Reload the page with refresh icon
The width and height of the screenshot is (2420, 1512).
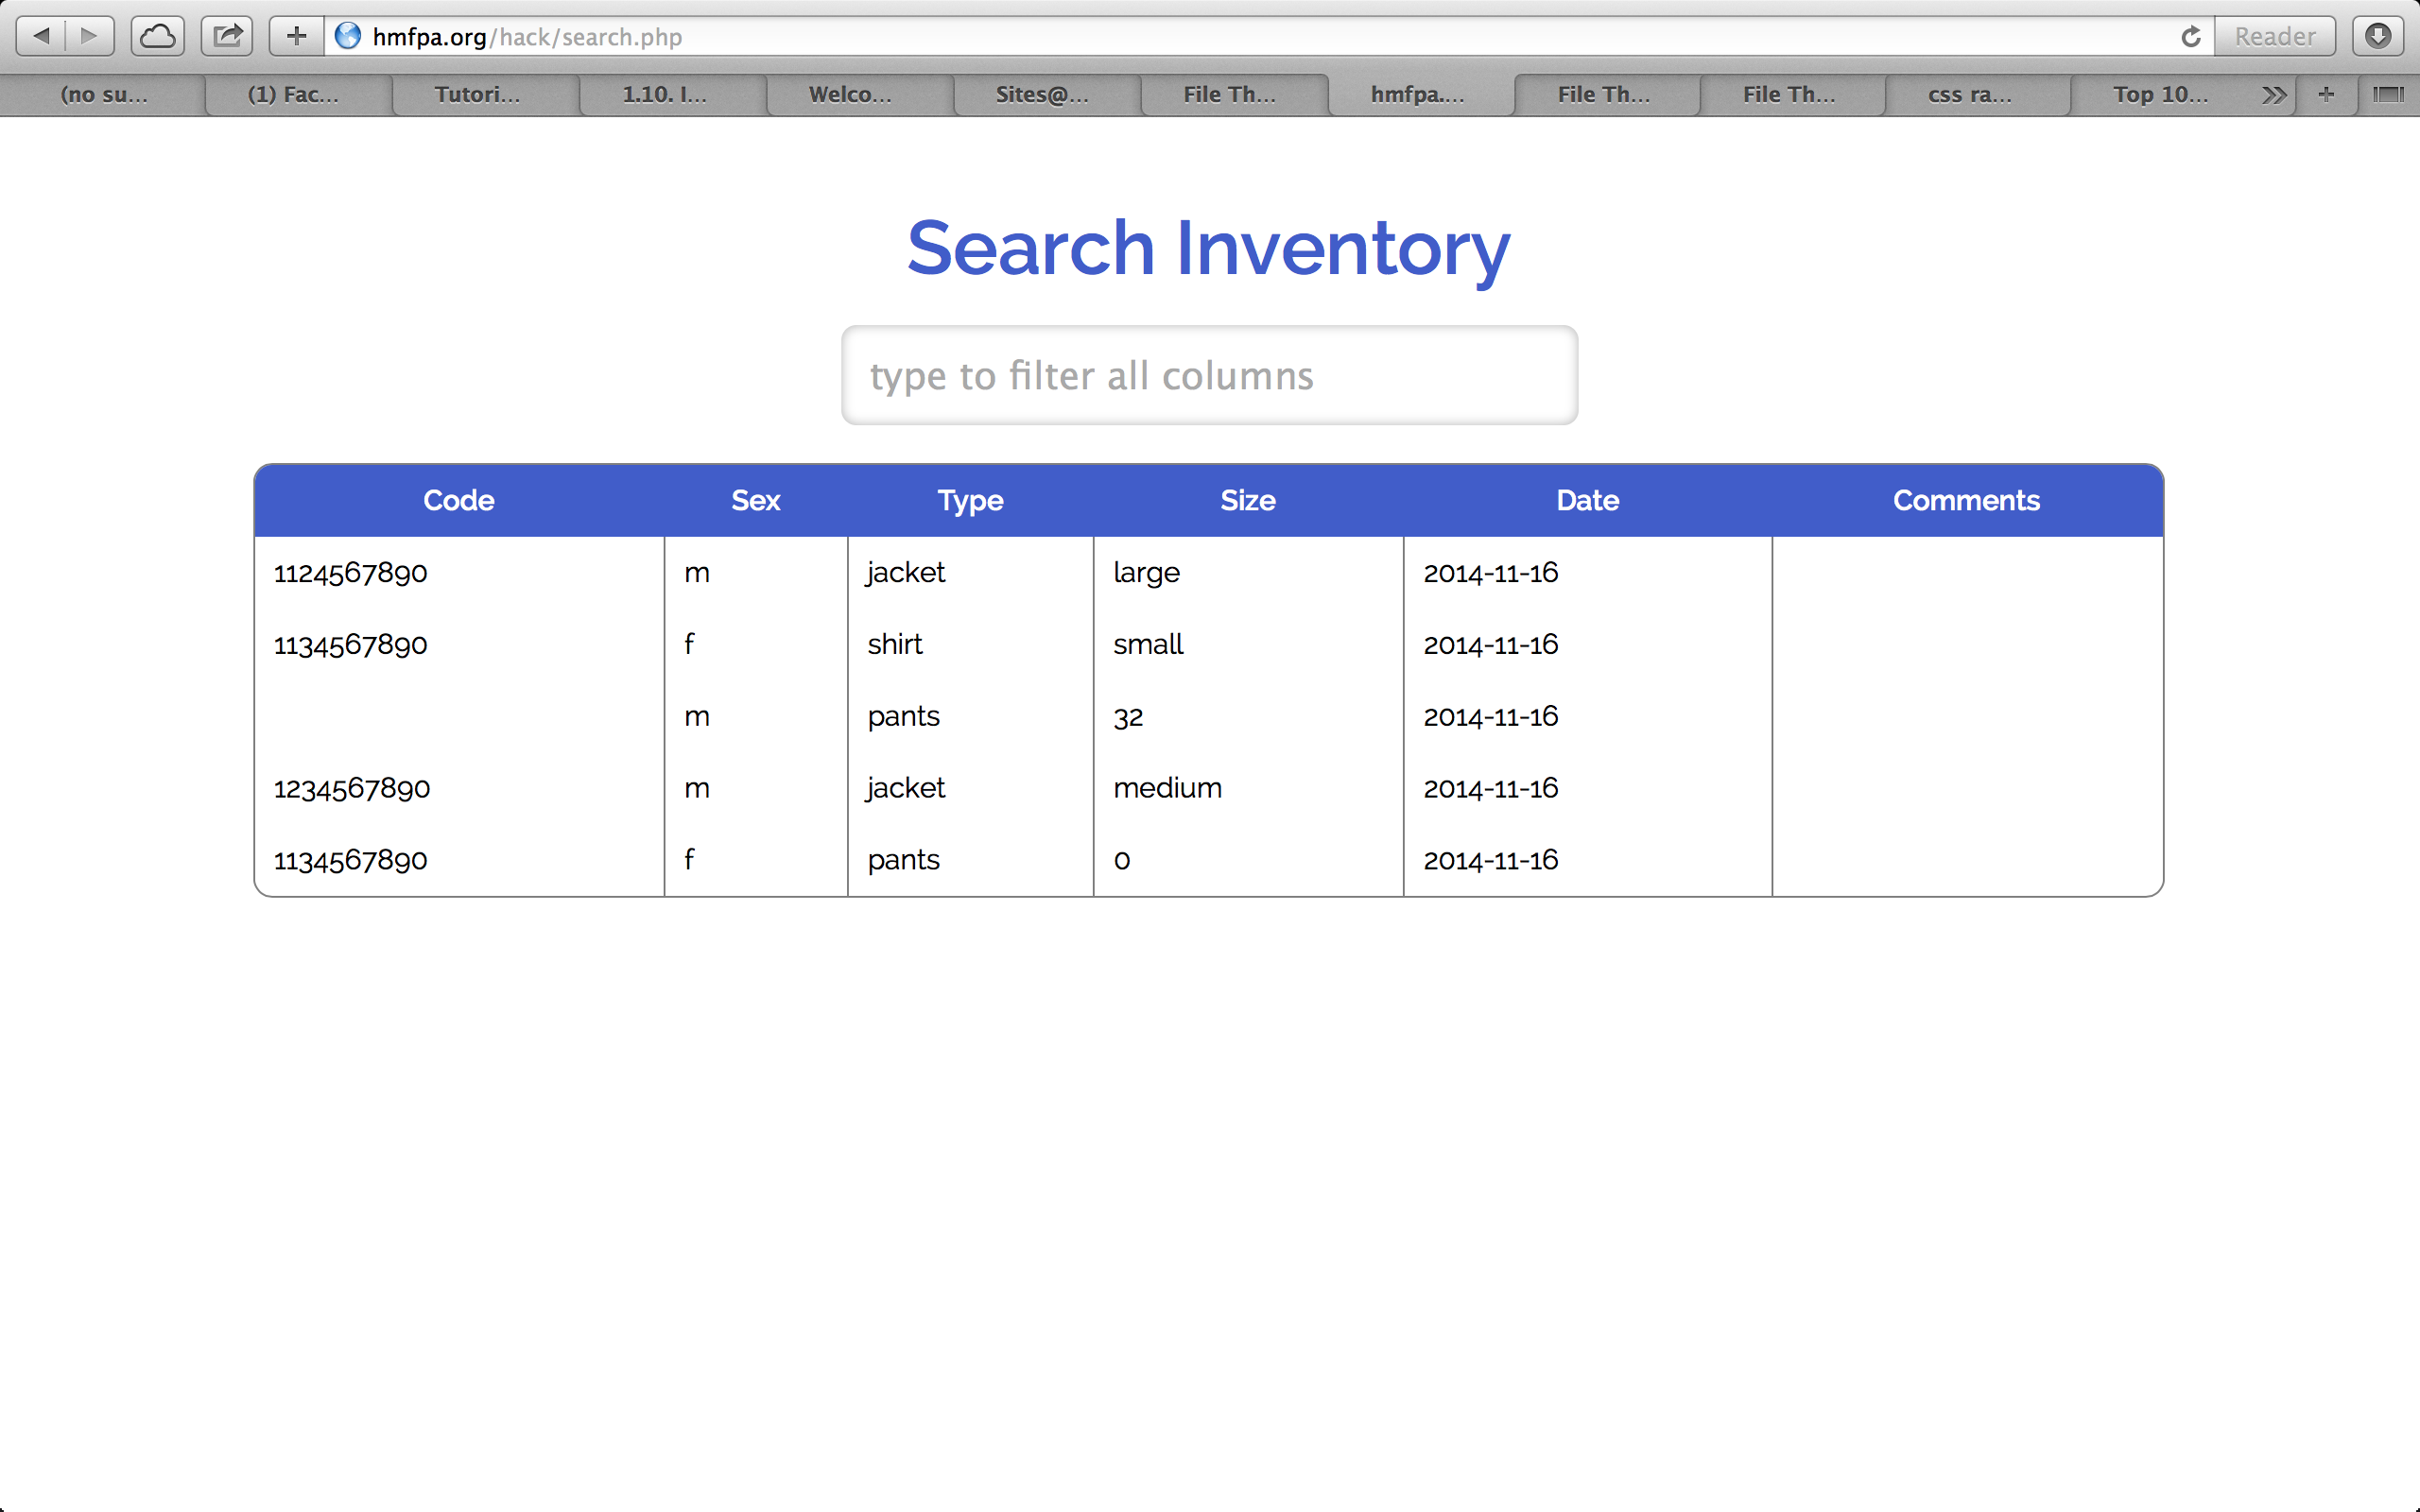[2190, 36]
